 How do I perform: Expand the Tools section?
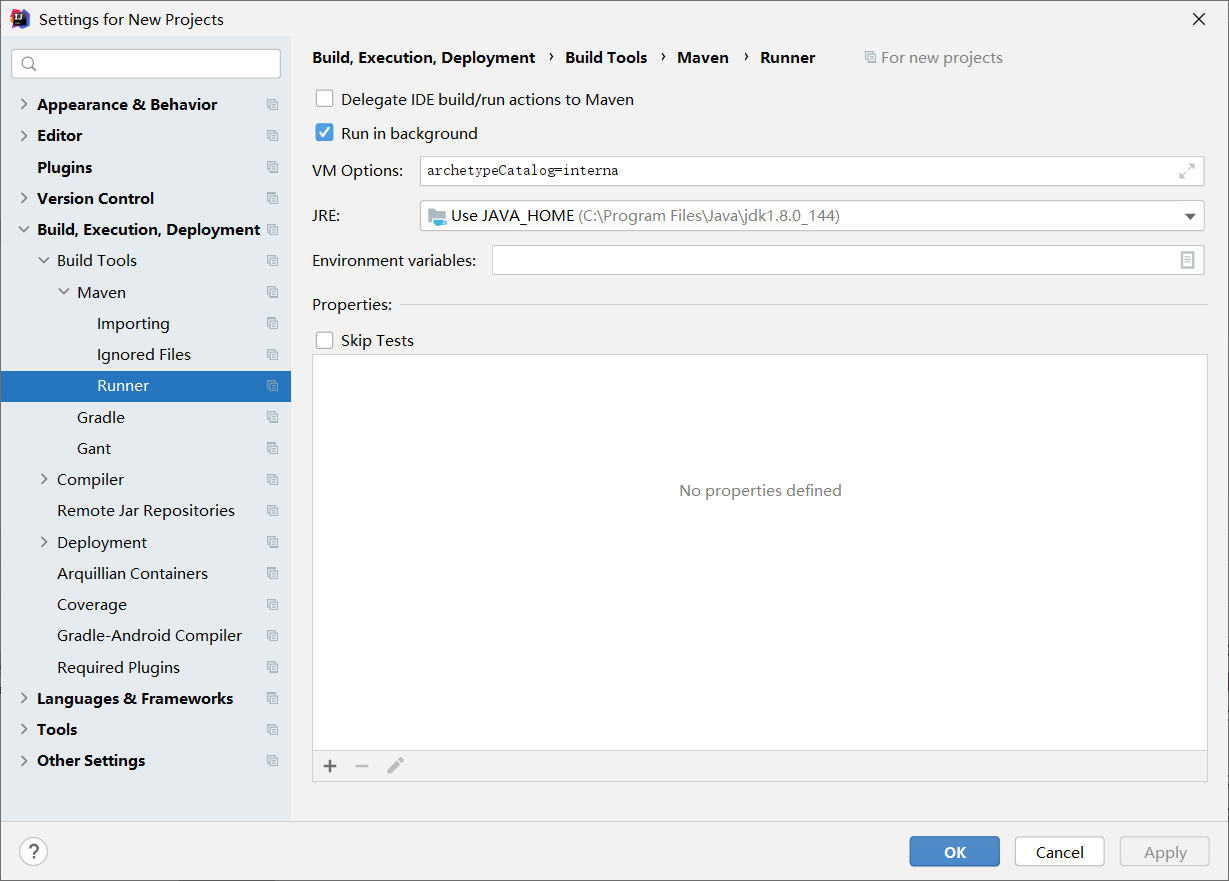(x=24, y=729)
